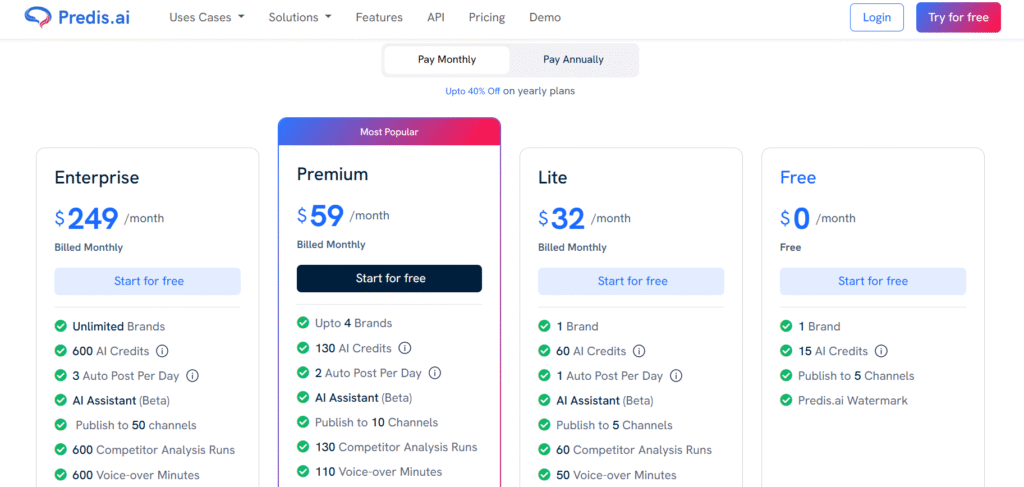Start for free on Enterprise plan
Screen dimensions: 1024x487
148,281
